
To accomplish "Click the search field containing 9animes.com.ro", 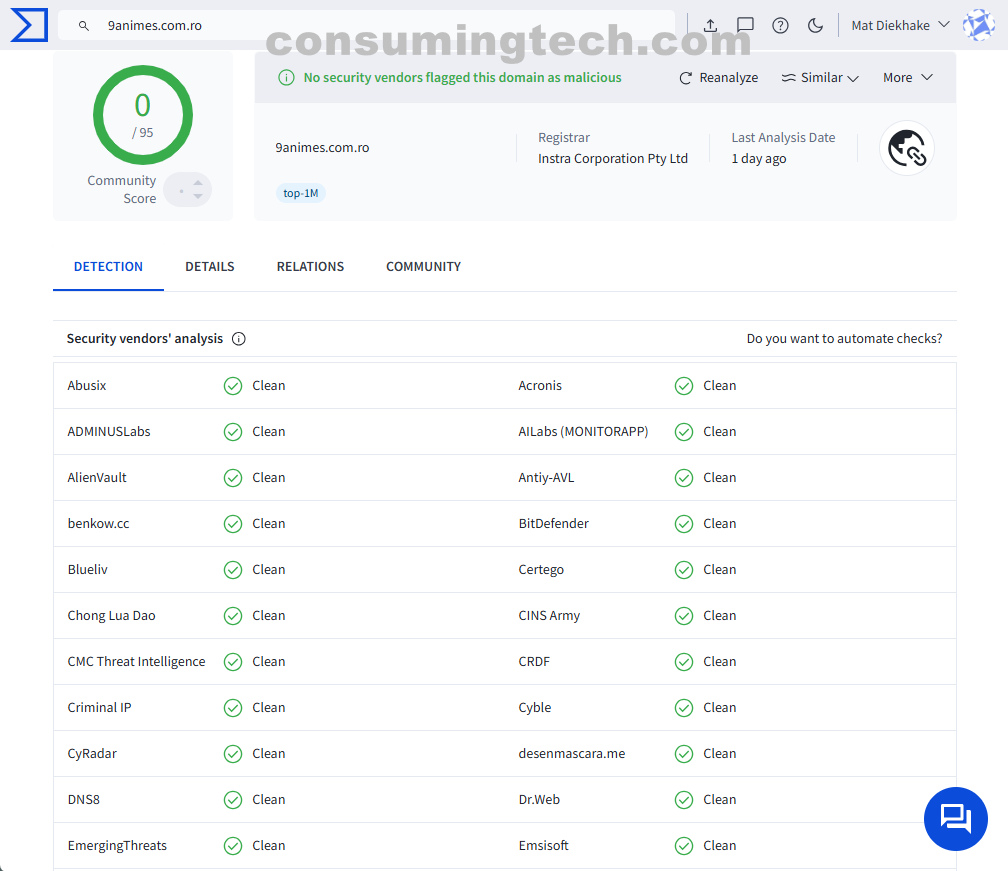I will (x=380, y=25).
